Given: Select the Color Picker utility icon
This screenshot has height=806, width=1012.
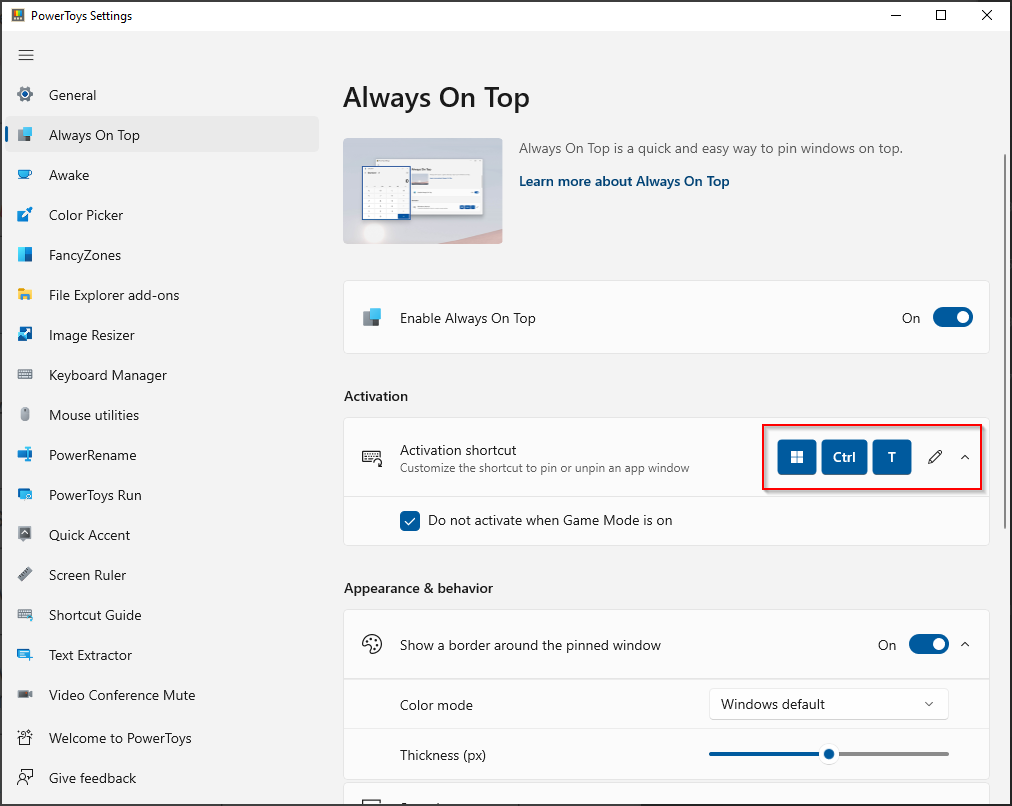Looking at the screenshot, I should (27, 215).
